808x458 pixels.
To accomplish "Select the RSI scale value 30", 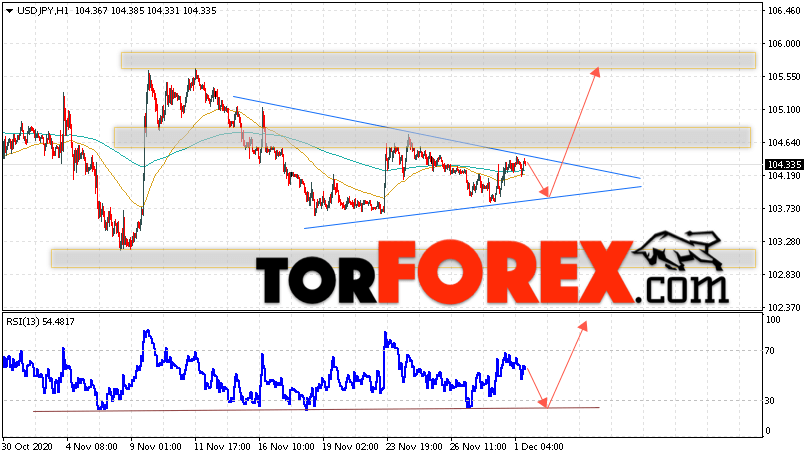I will pos(770,400).
